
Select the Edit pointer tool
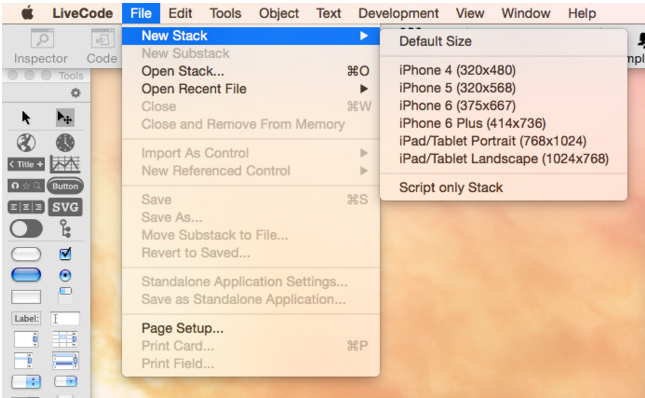(x=65, y=118)
